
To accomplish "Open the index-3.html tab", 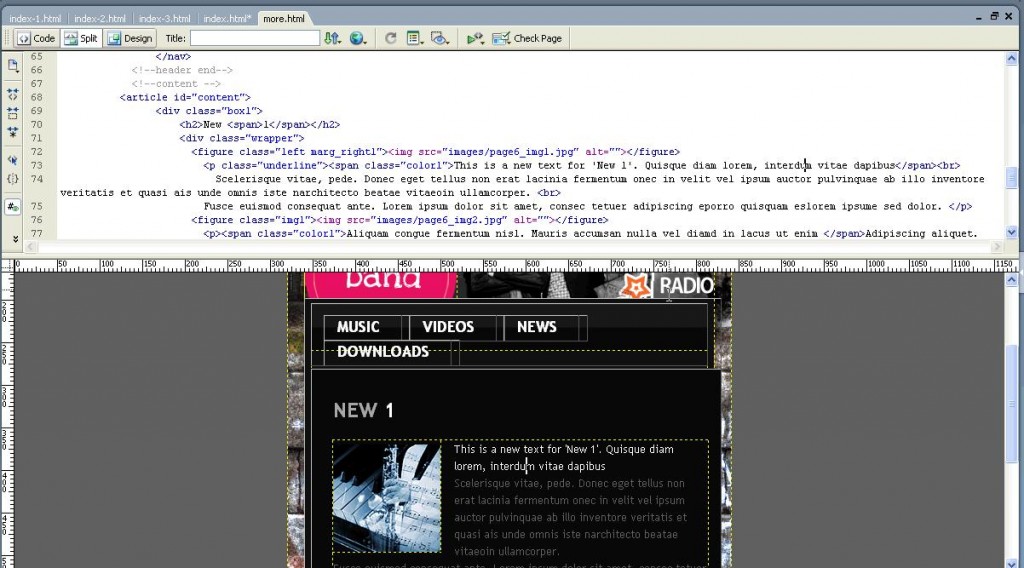I will (x=164, y=18).
